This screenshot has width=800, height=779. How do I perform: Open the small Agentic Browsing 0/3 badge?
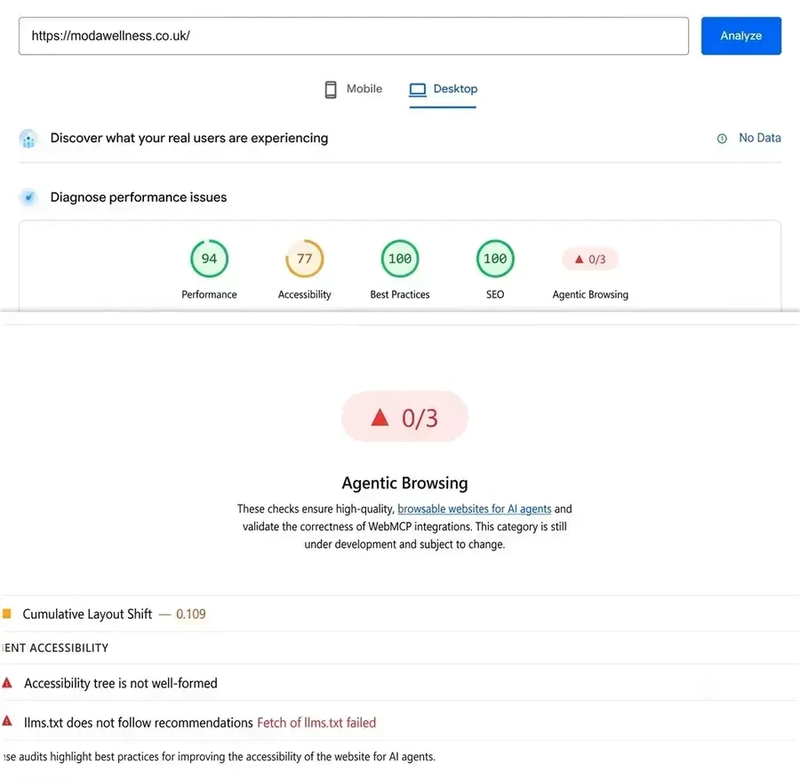click(x=590, y=259)
